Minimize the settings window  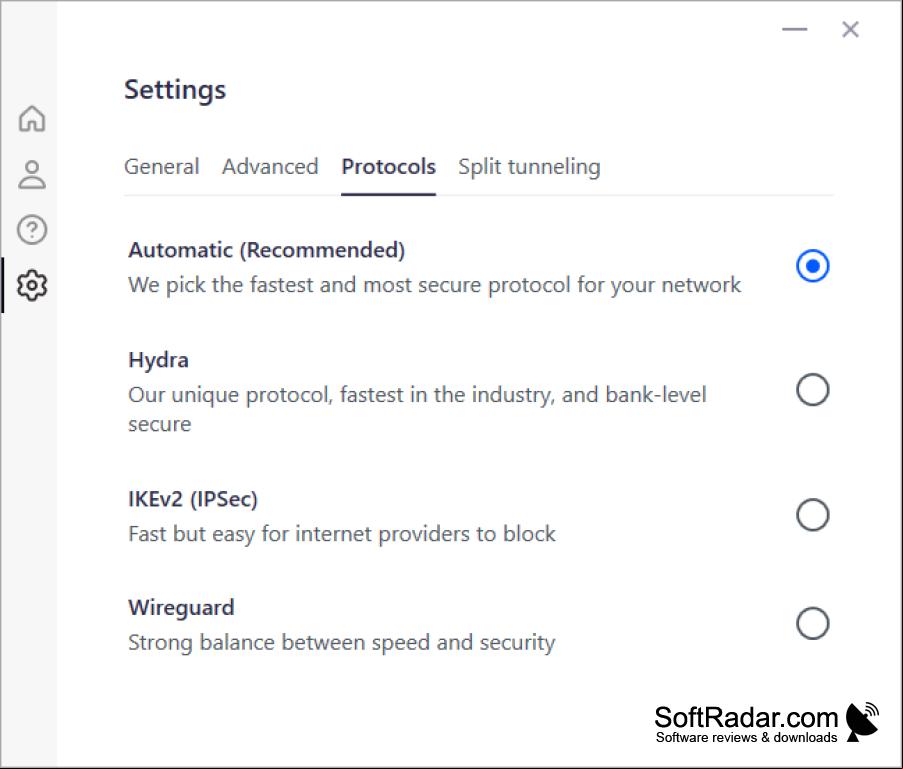click(795, 29)
